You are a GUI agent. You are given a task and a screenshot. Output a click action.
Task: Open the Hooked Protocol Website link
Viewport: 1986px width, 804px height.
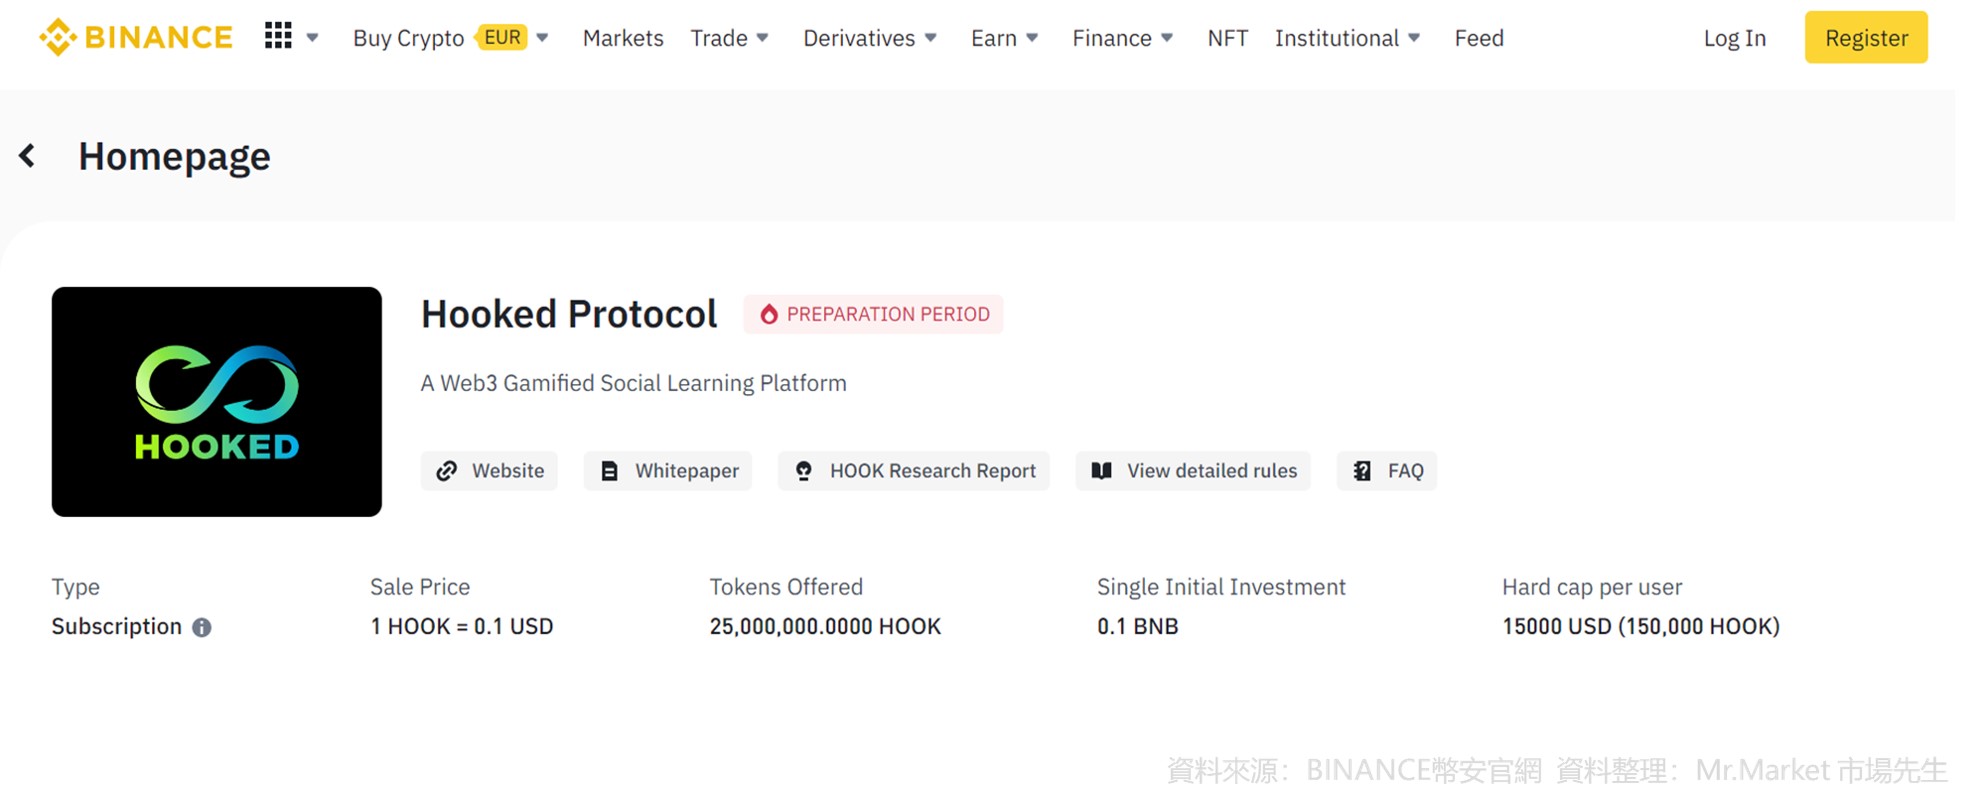[489, 471]
